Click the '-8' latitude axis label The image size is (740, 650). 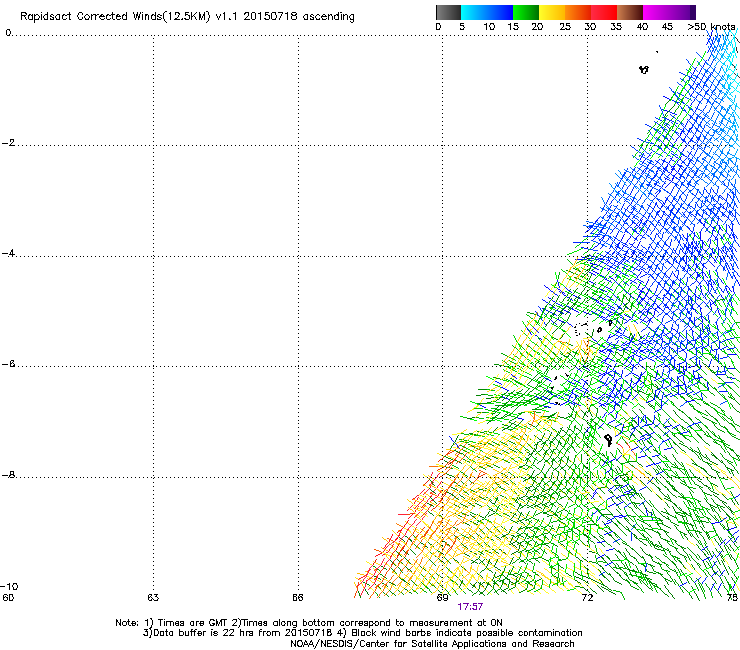[8, 474]
